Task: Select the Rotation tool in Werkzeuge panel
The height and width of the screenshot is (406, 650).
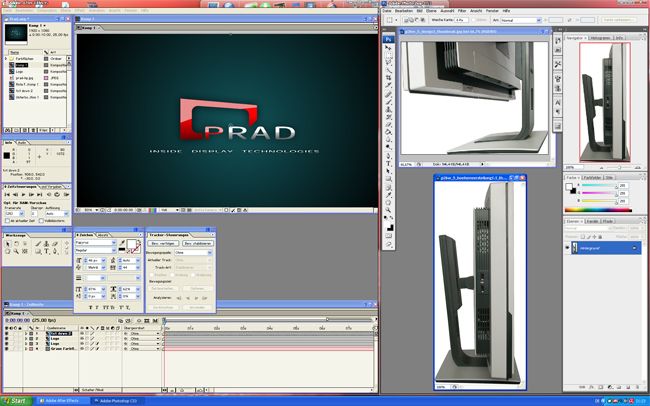Action: (x=17, y=244)
